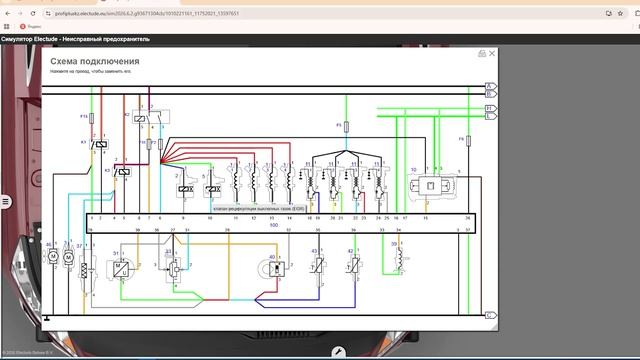This screenshot has width=640, height=360.
Task: Select connector C terminal at bottom right
Action: [491, 315]
